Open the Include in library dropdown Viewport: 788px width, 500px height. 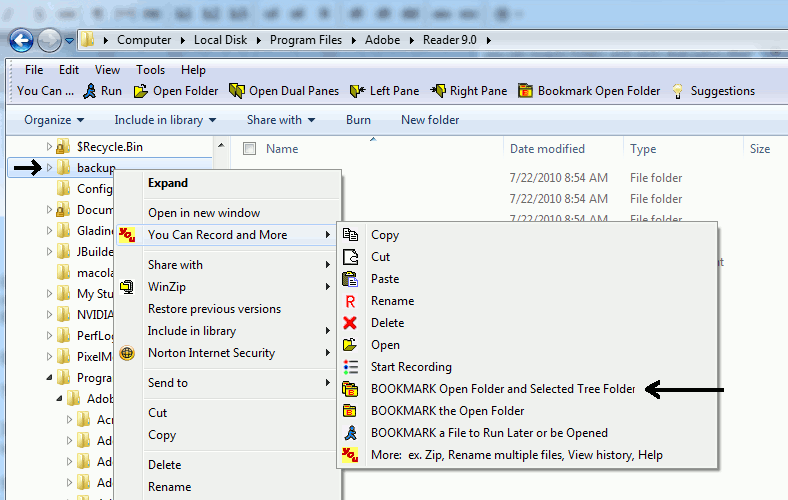click(165, 120)
